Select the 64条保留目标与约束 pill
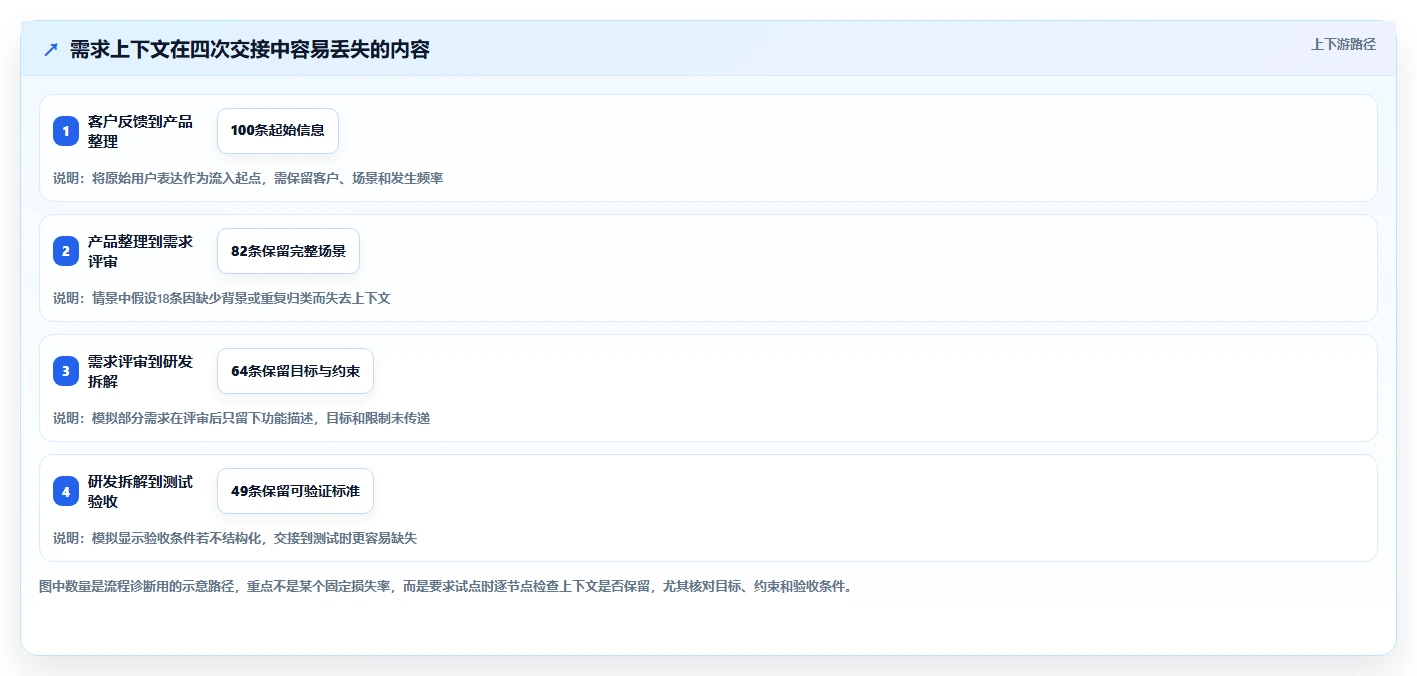Image resolution: width=1417 pixels, height=676 pixels. click(x=295, y=371)
